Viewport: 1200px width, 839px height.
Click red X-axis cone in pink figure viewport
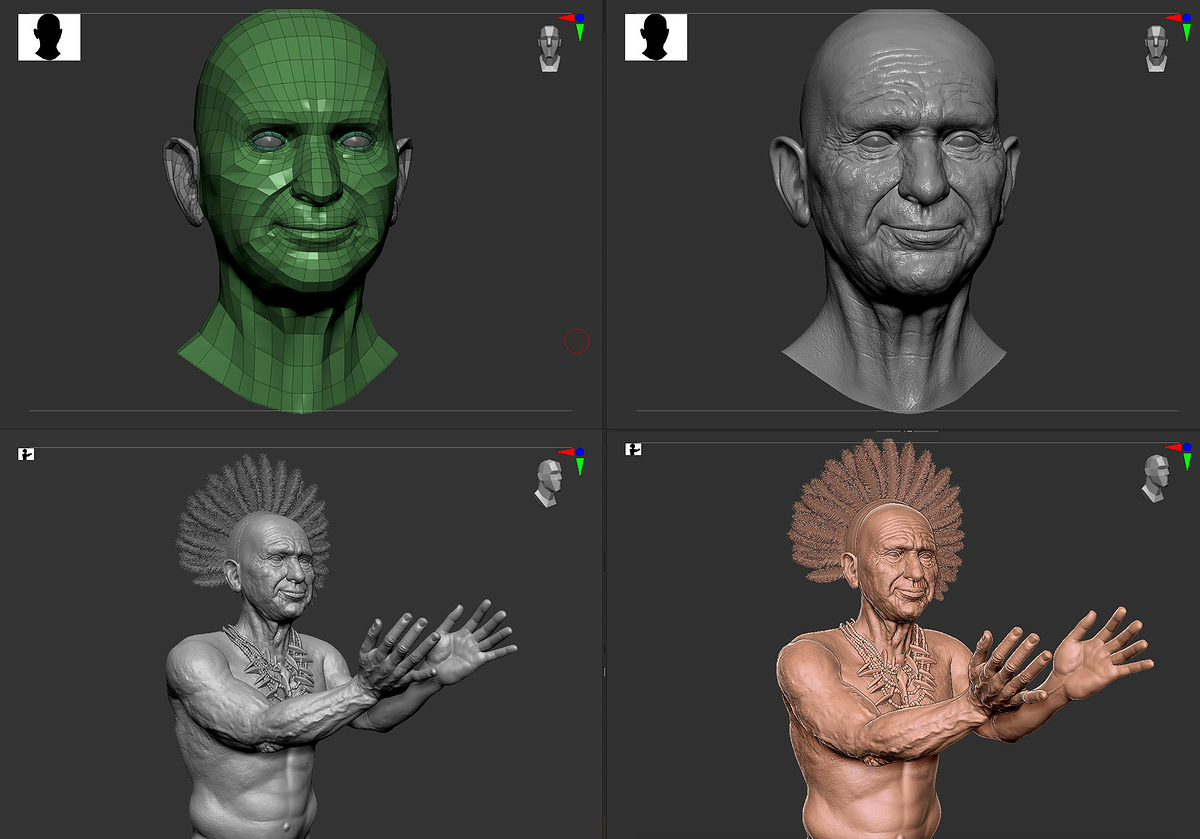click(x=1172, y=449)
